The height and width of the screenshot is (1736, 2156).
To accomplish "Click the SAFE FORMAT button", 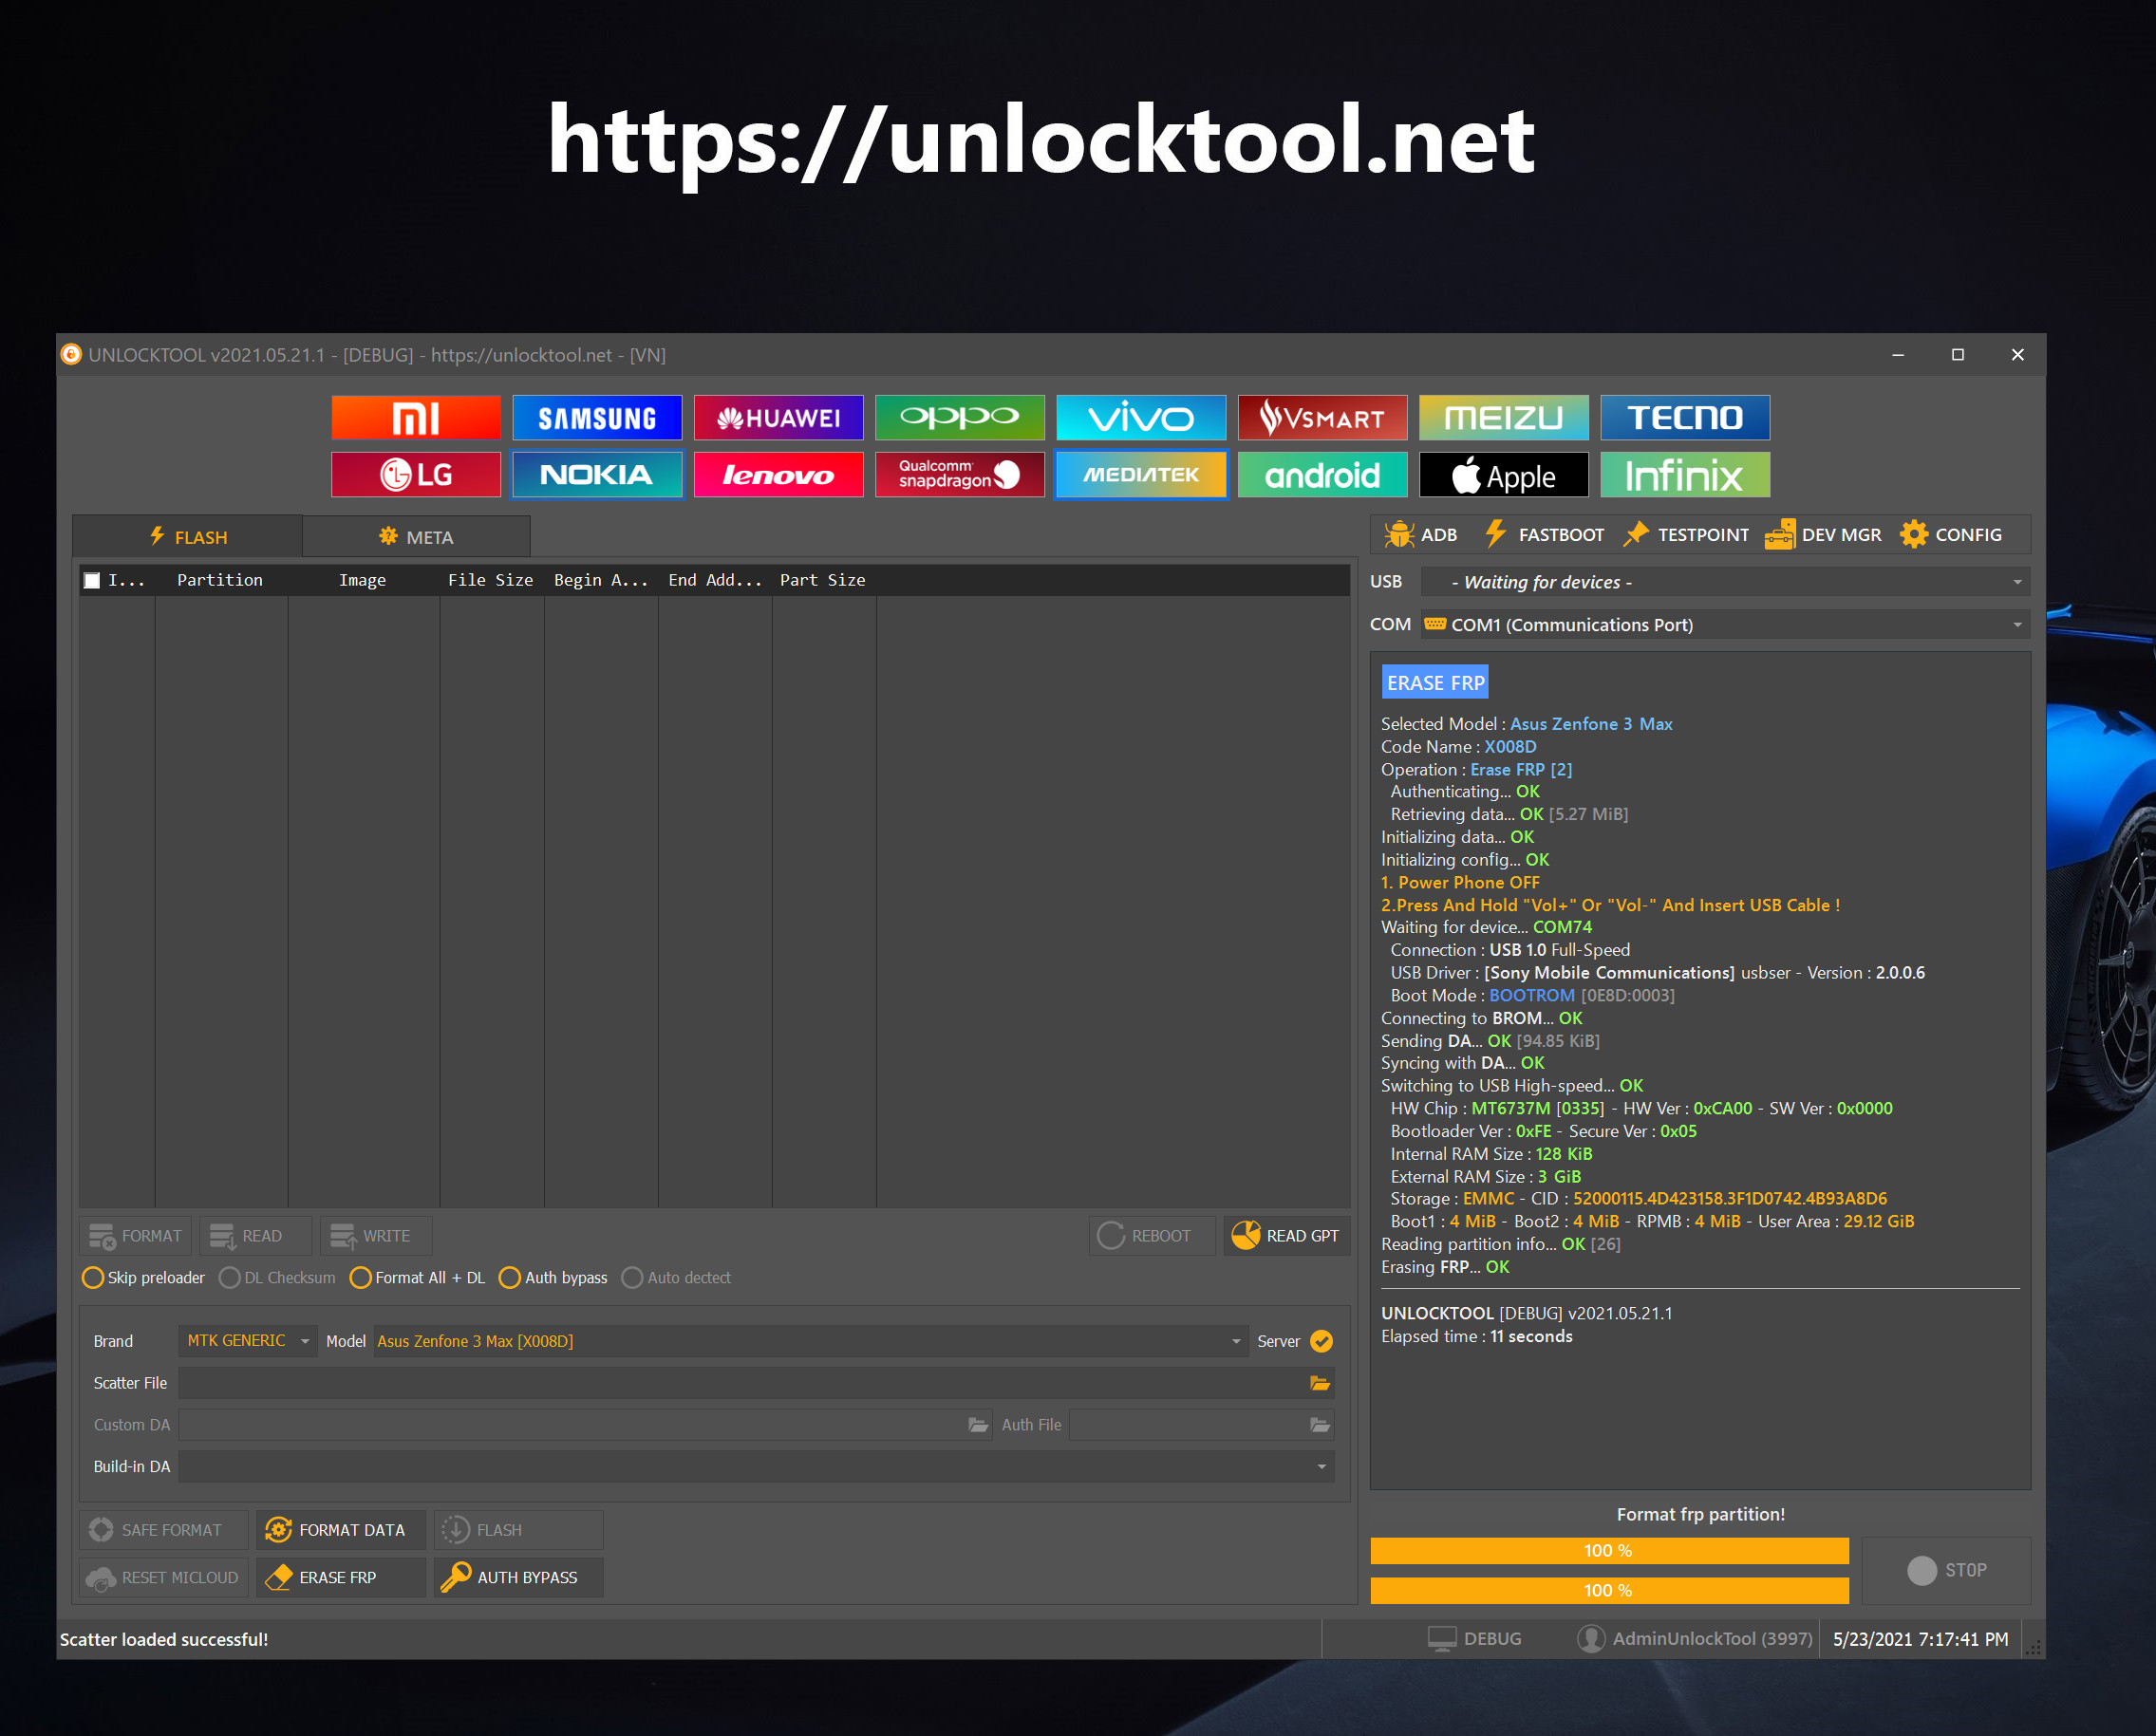I will (x=164, y=1531).
